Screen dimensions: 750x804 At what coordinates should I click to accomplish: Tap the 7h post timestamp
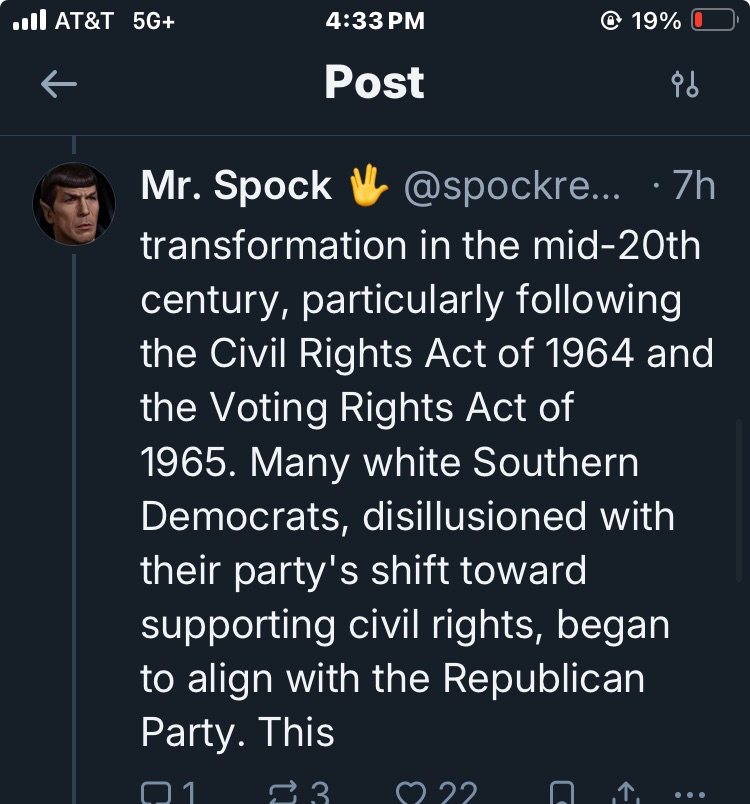coord(693,186)
